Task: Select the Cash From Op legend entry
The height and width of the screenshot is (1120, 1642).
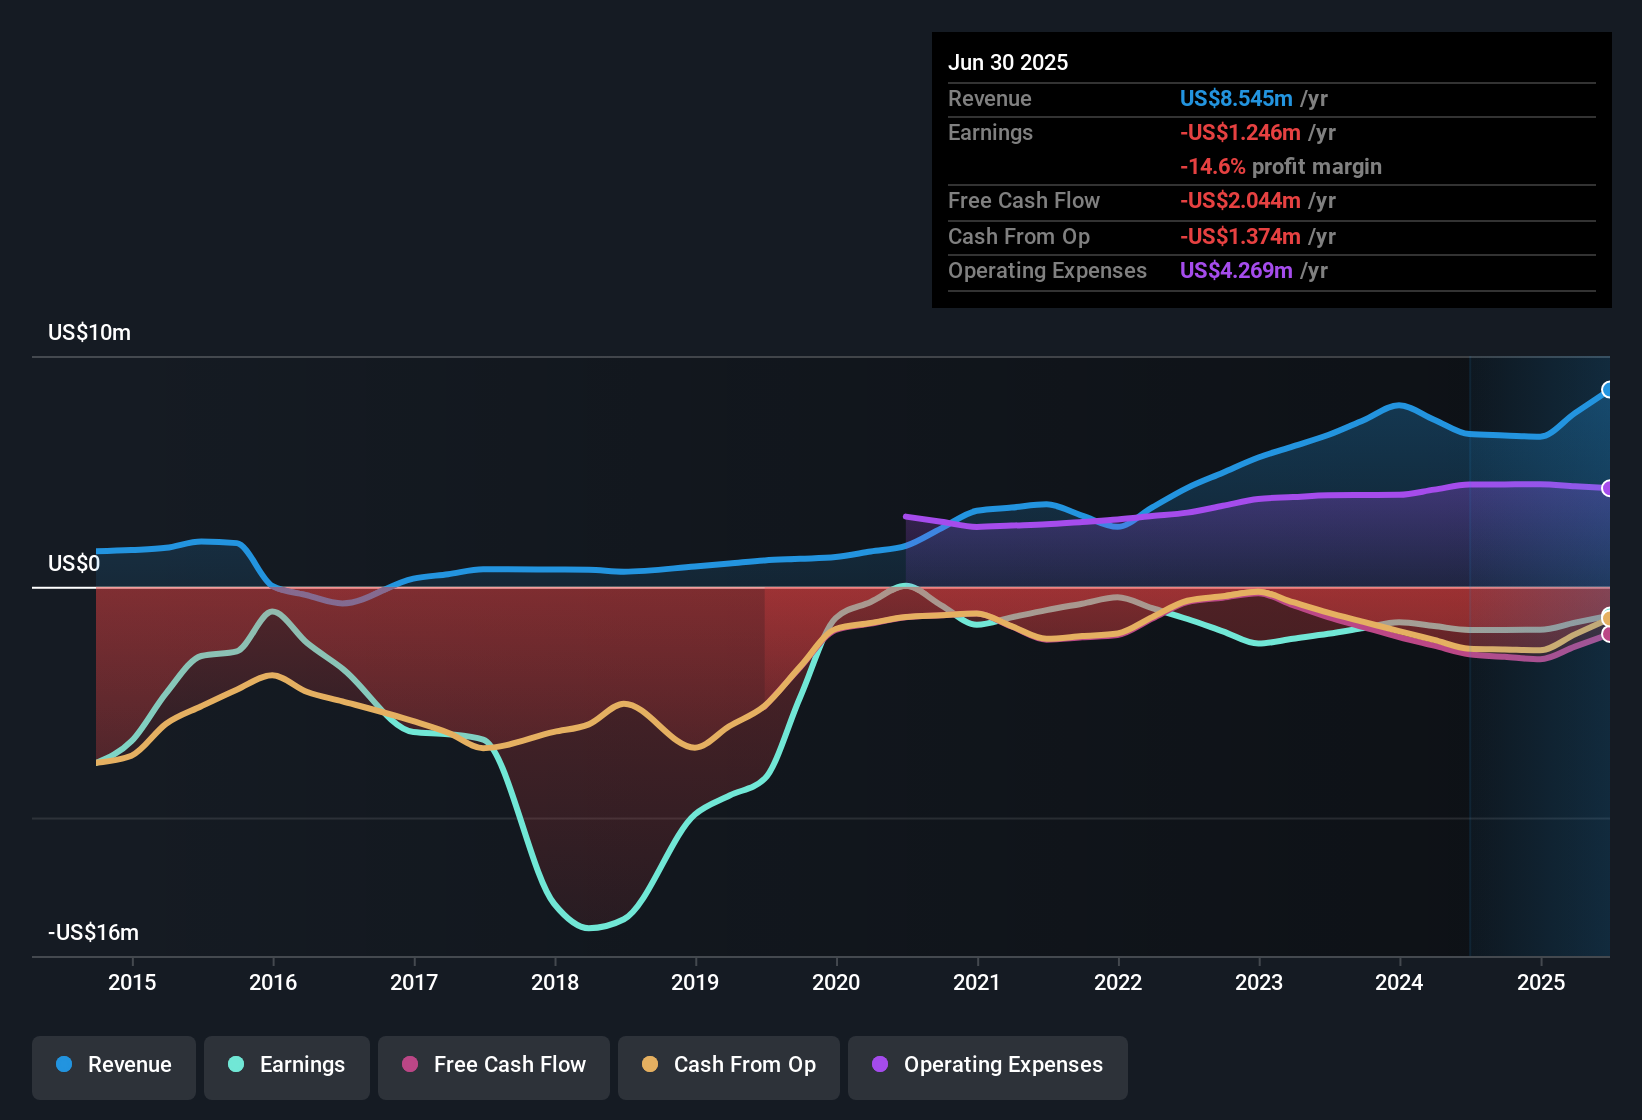Action: pos(728,1065)
